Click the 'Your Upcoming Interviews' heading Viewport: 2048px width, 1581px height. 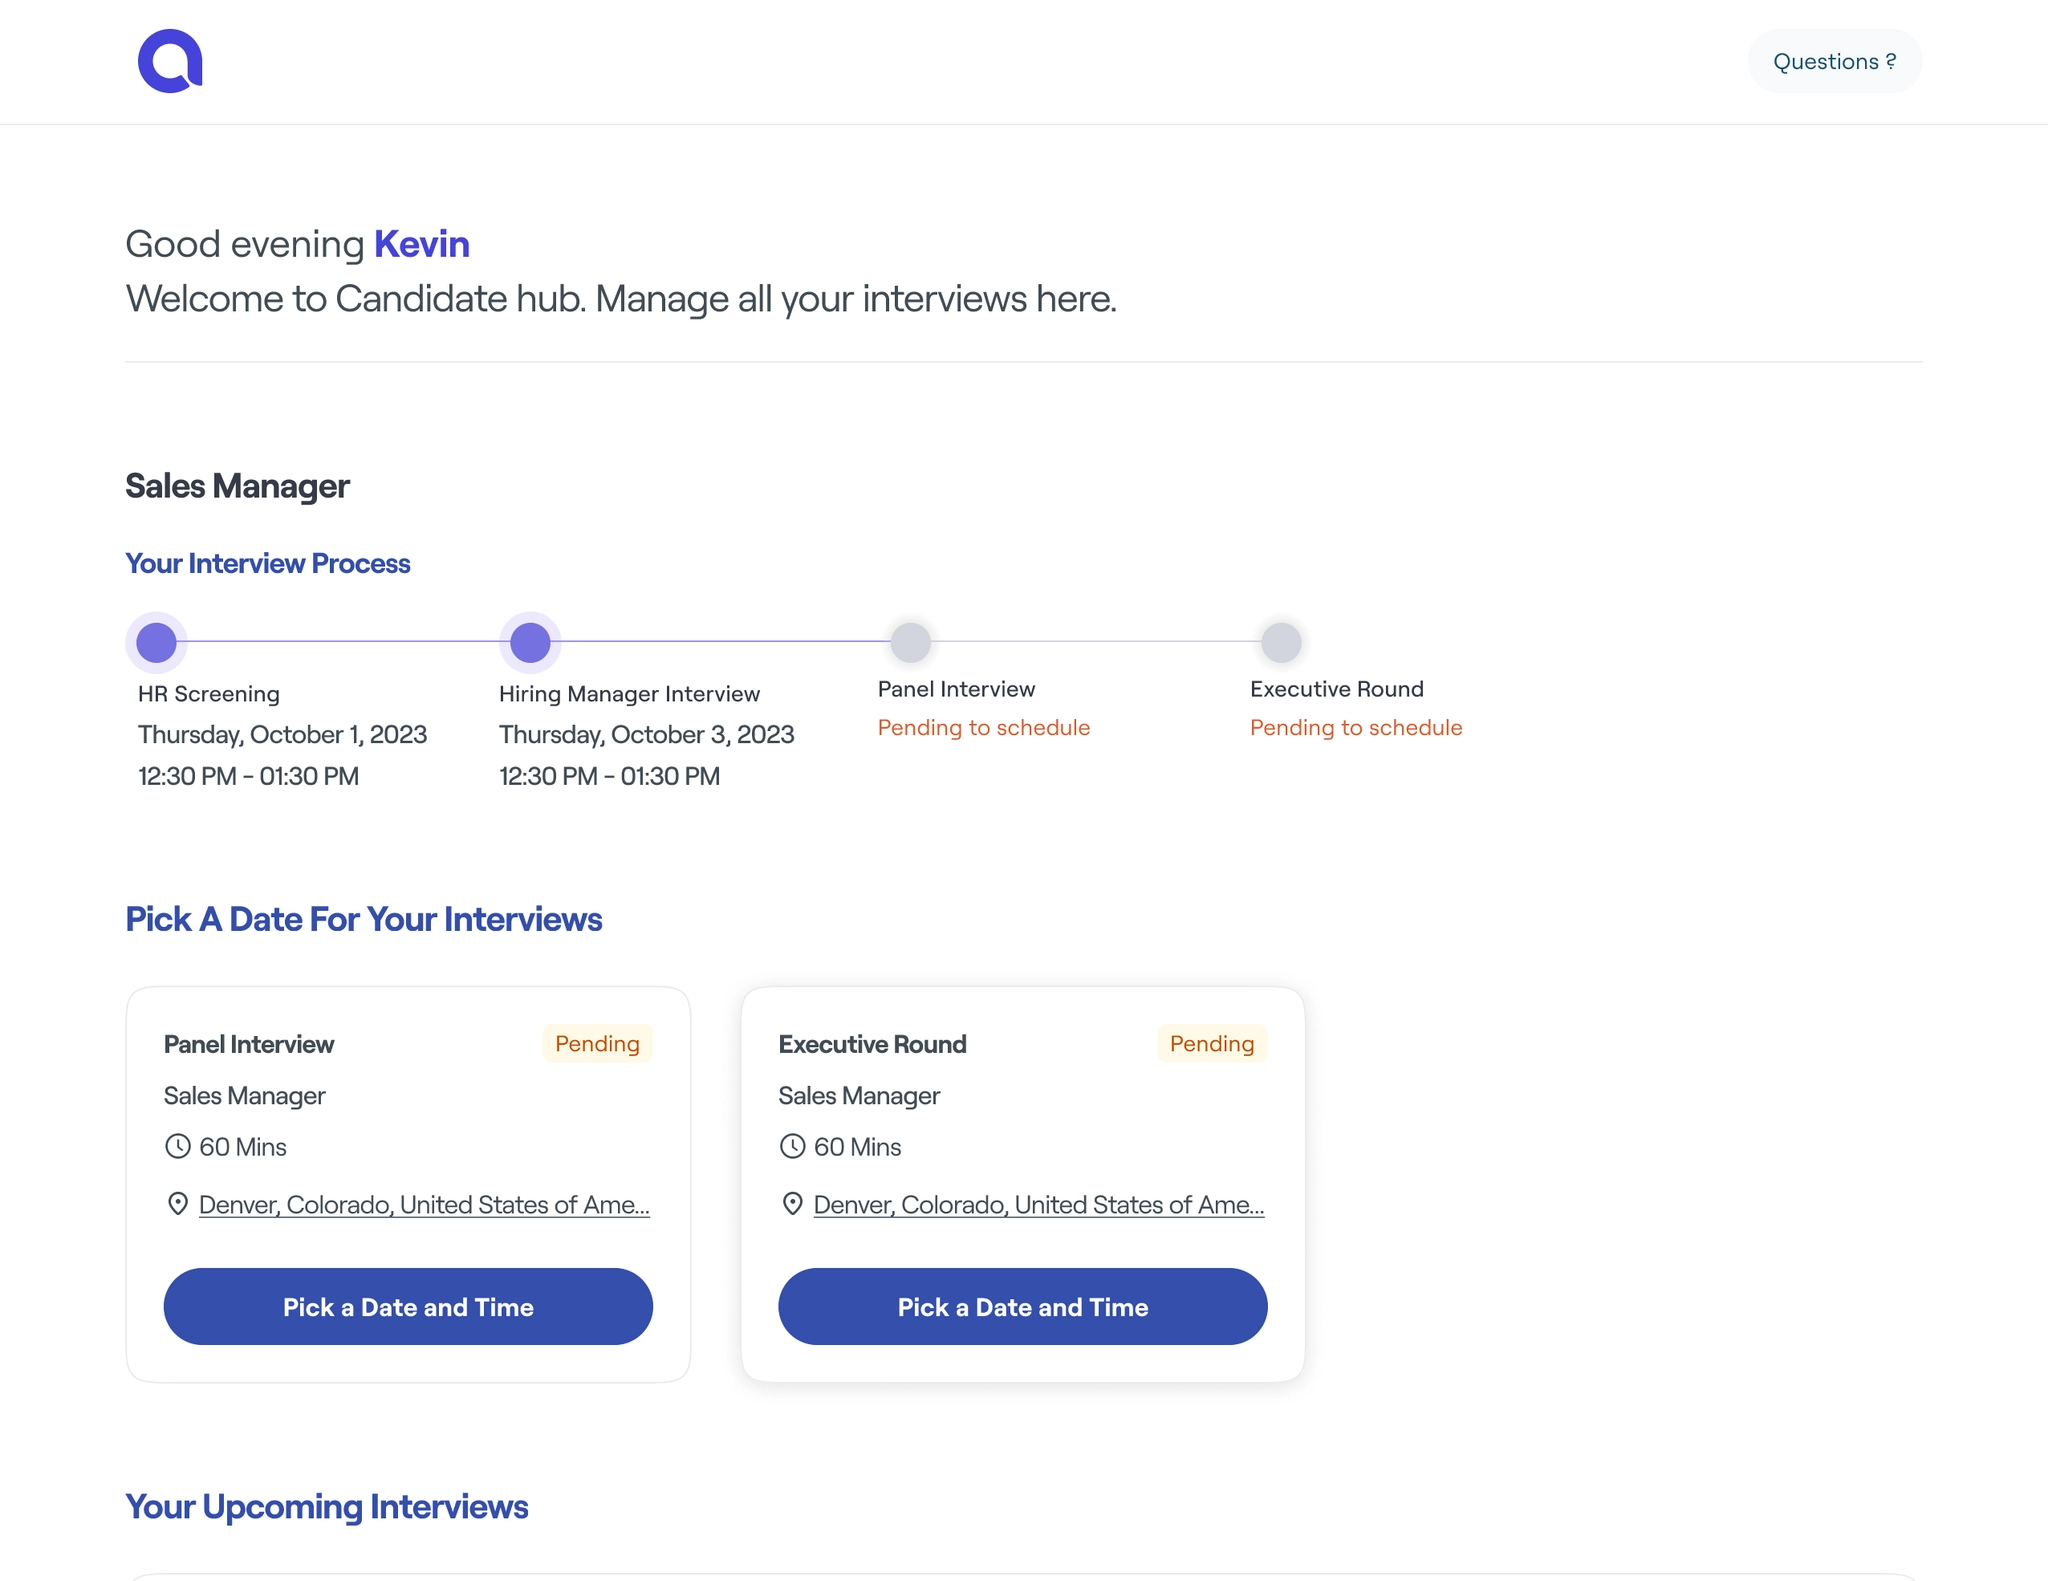click(326, 1506)
